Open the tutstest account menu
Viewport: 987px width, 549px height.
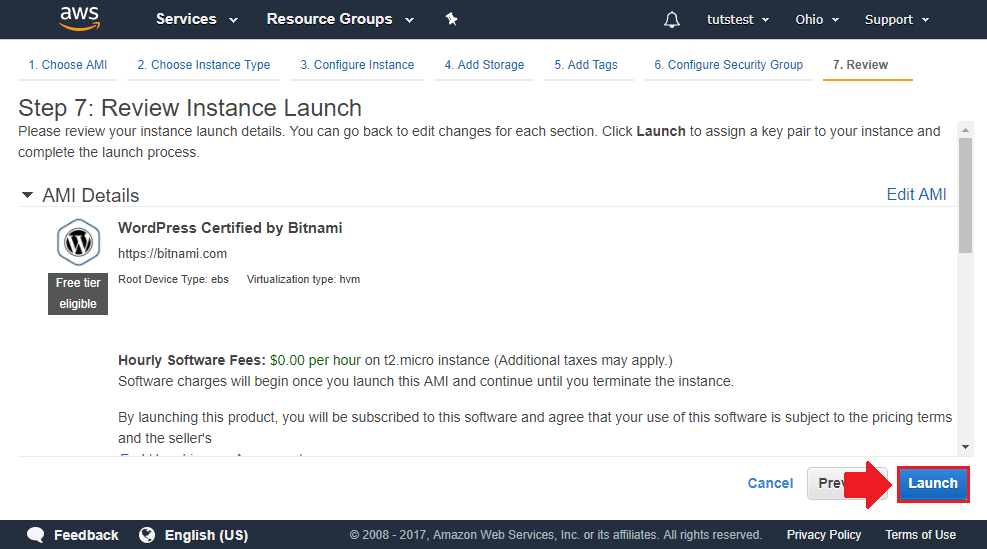click(738, 20)
